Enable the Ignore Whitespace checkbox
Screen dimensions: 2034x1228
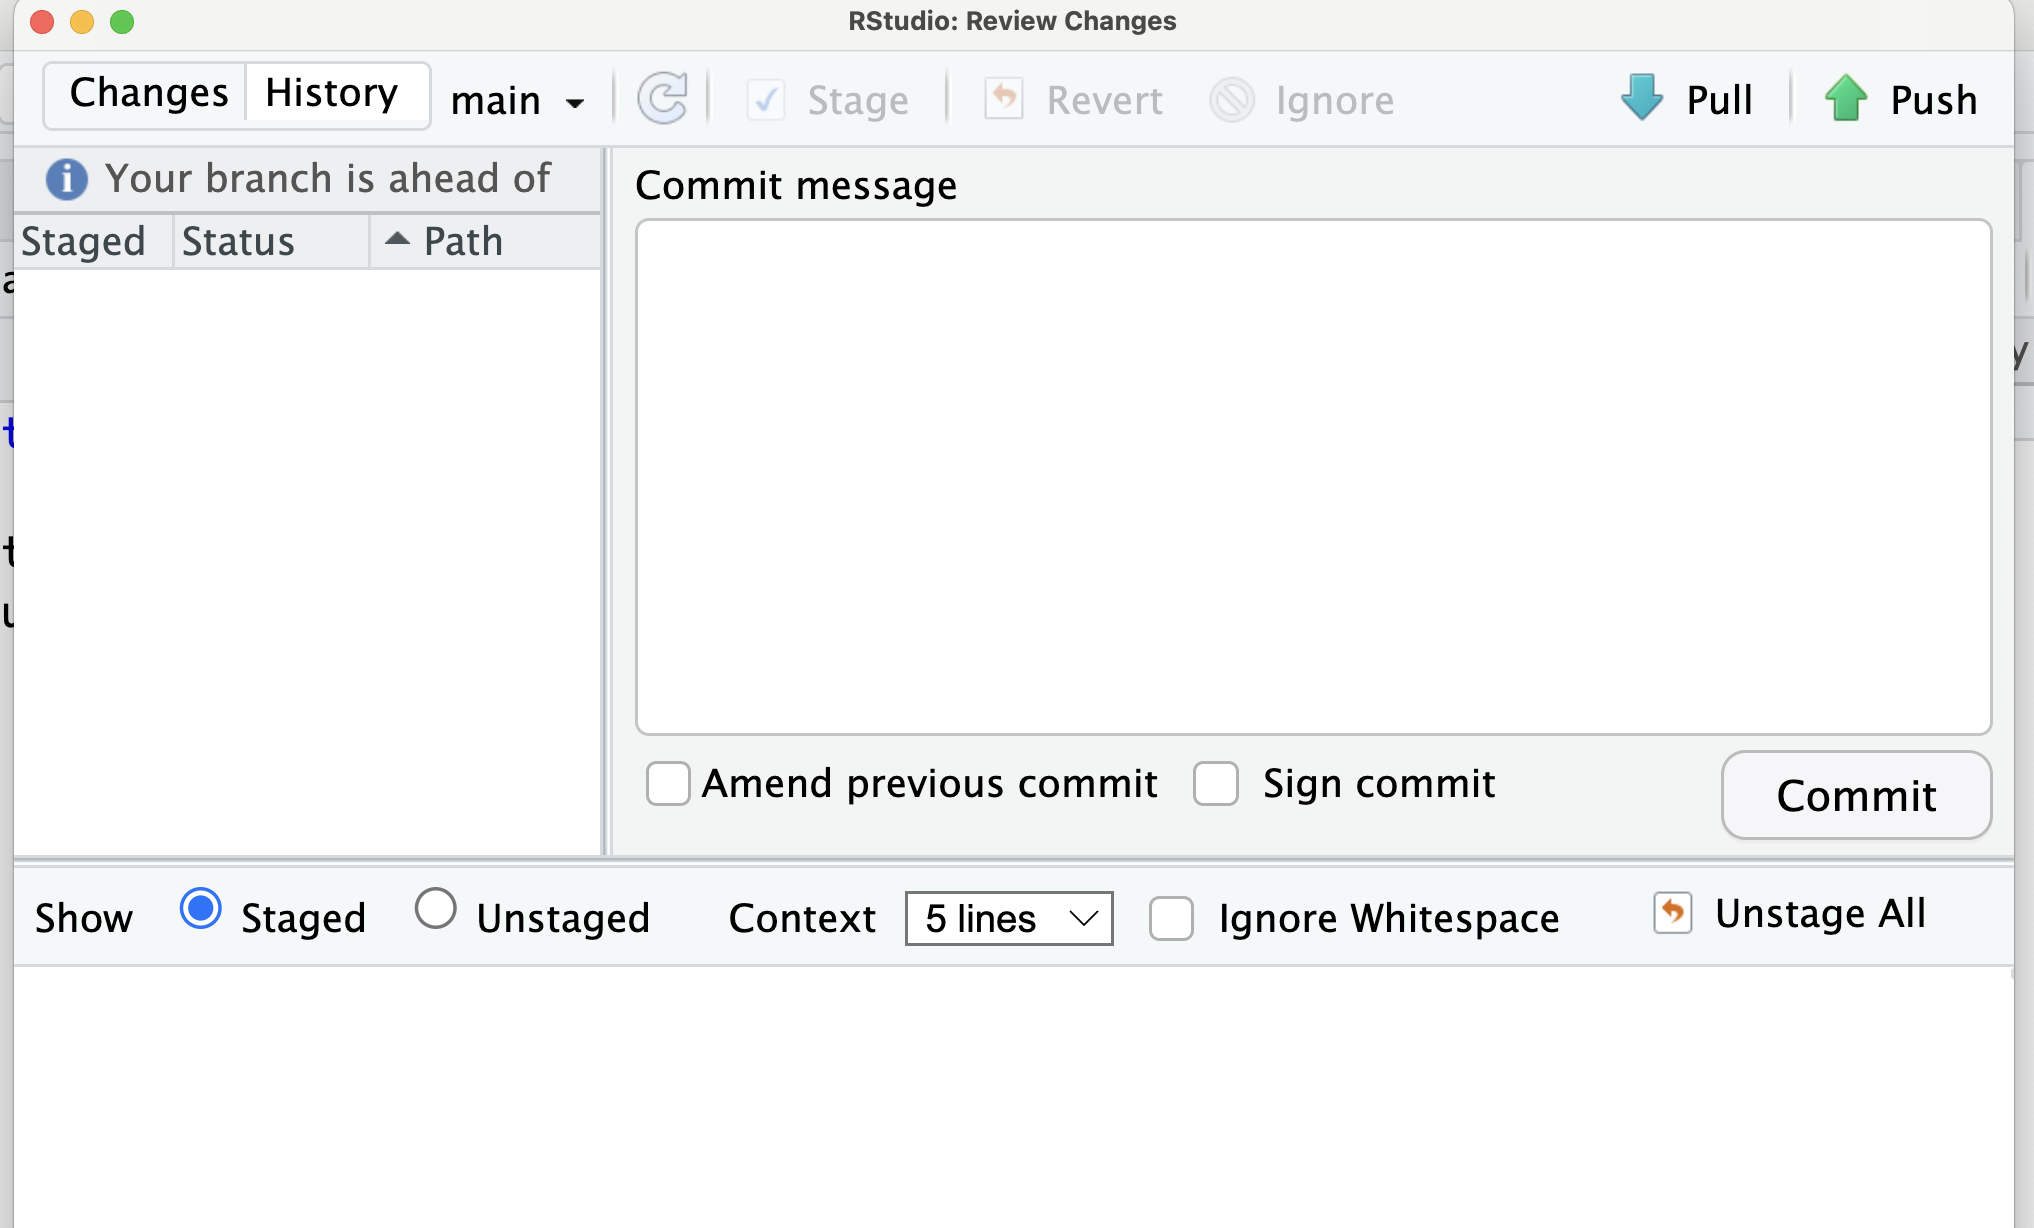1171,918
